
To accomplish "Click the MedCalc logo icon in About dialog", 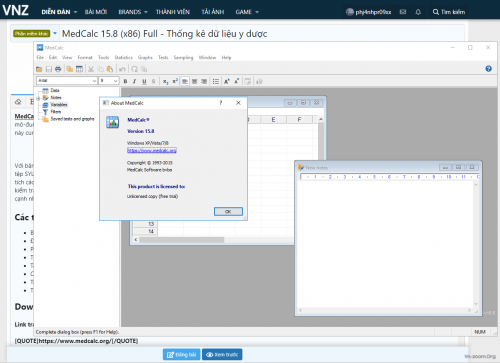I will pyautogui.click(x=112, y=122).
